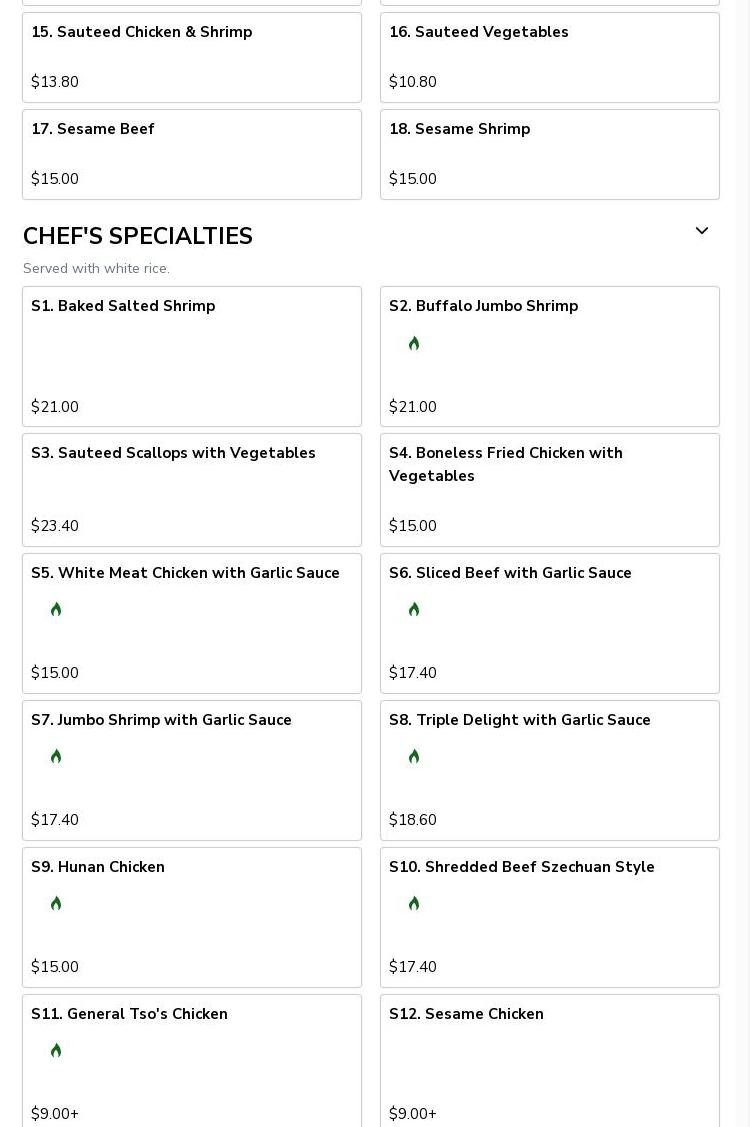
Task: Click the Chef's Specialties heading
Action: coord(138,236)
